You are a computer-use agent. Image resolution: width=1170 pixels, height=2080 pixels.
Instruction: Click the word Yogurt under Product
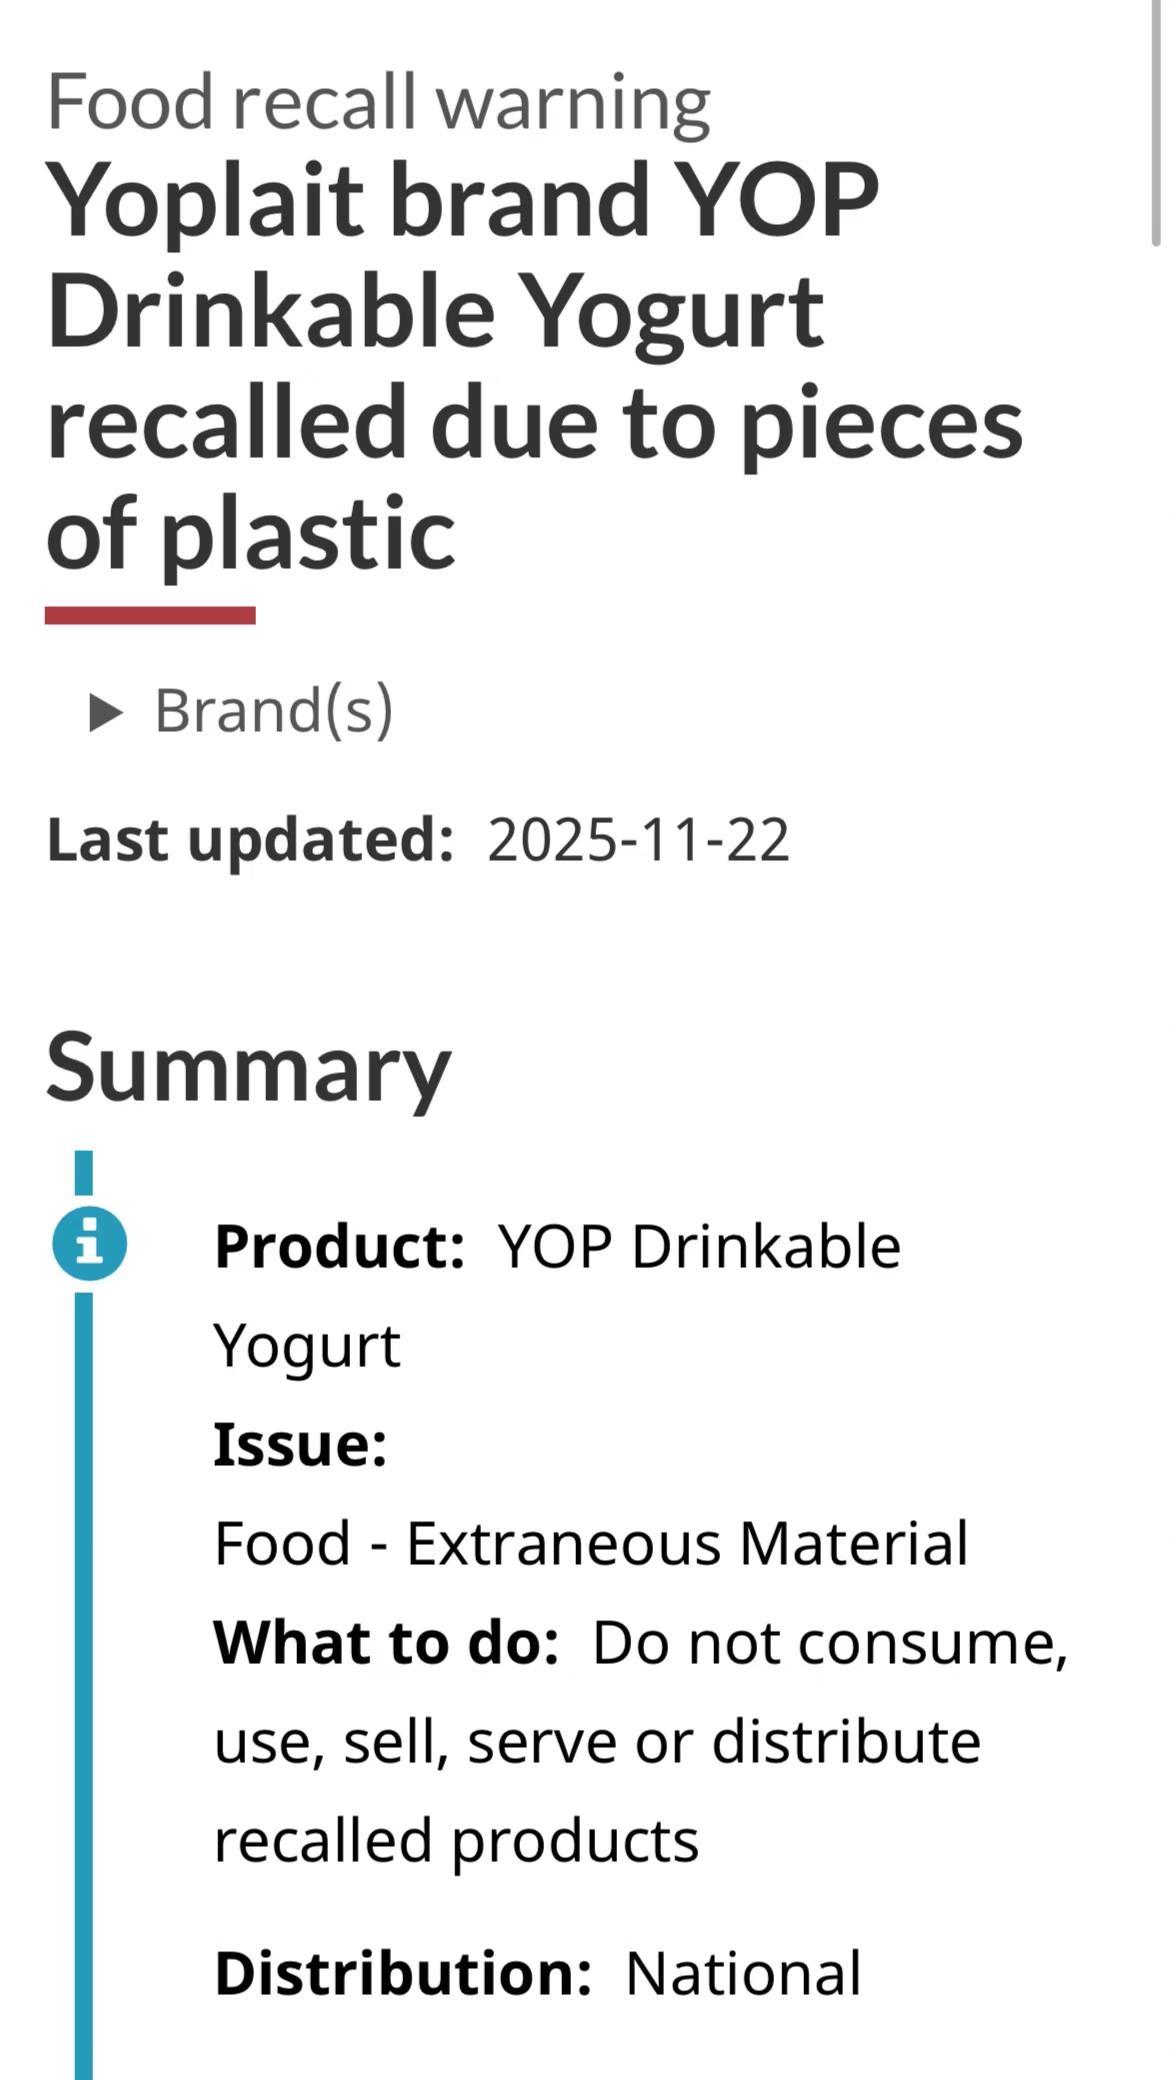(x=307, y=1347)
